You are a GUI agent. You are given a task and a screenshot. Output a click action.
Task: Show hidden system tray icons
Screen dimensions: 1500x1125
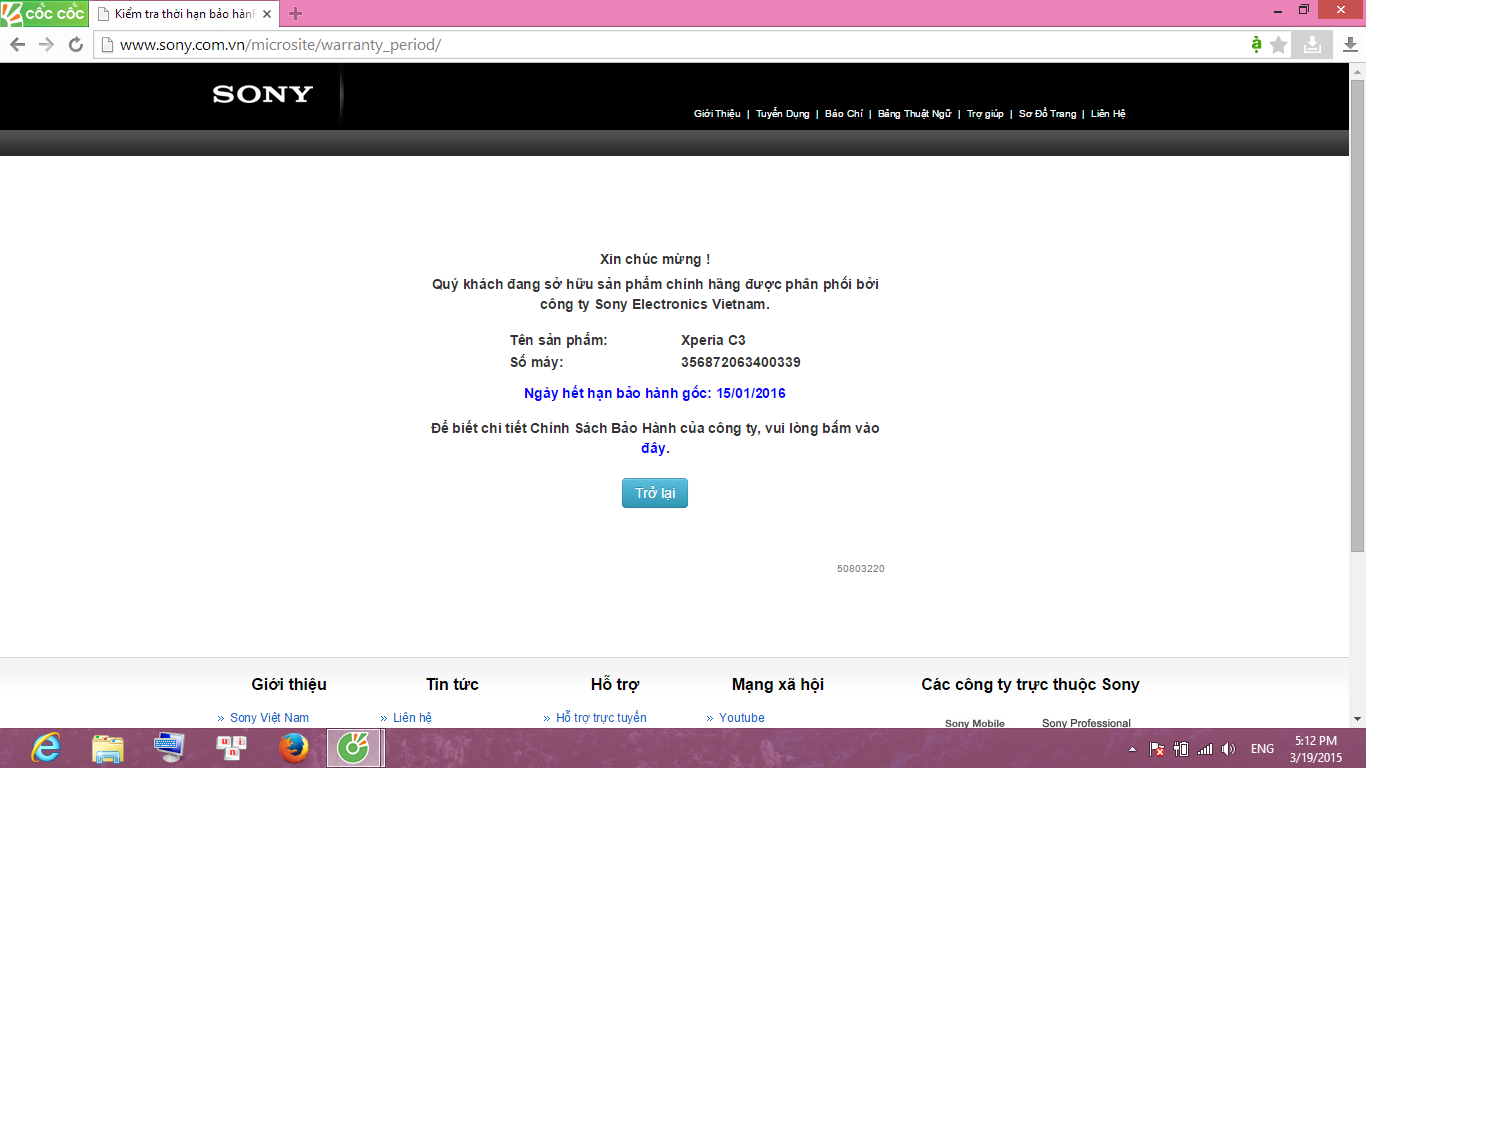coord(1132,749)
